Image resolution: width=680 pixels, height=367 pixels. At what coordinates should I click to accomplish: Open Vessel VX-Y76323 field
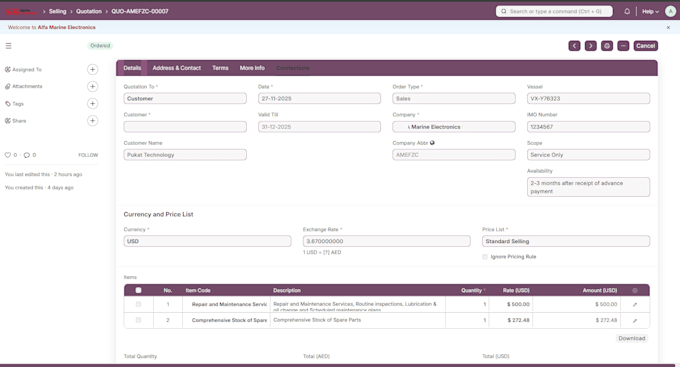[x=588, y=98]
